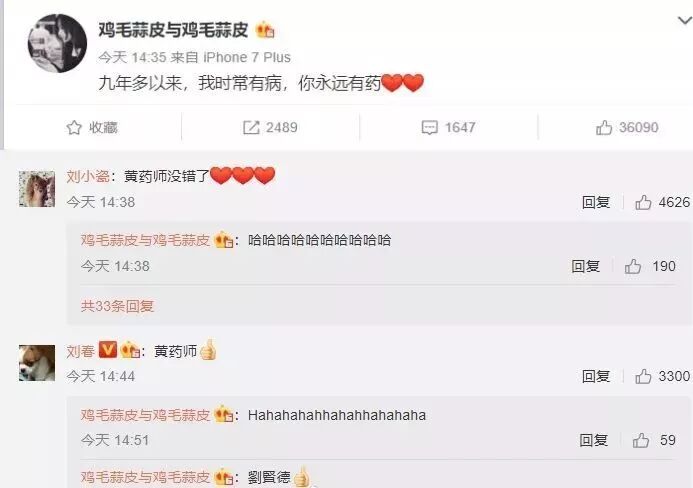Open the post options chevron dropdown
Viewport: 693px width, 488px height.
point(685,20)
